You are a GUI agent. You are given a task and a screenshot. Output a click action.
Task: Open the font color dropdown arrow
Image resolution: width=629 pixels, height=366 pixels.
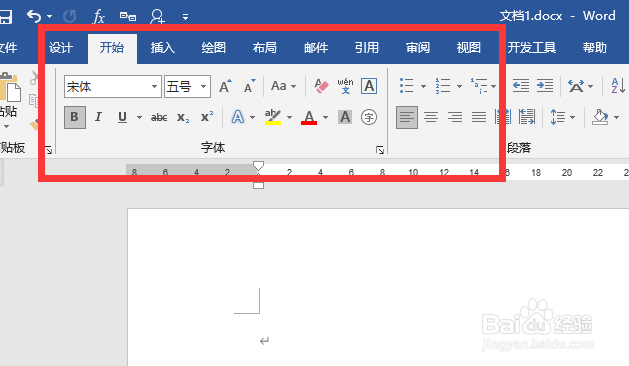tap(325, 118)
